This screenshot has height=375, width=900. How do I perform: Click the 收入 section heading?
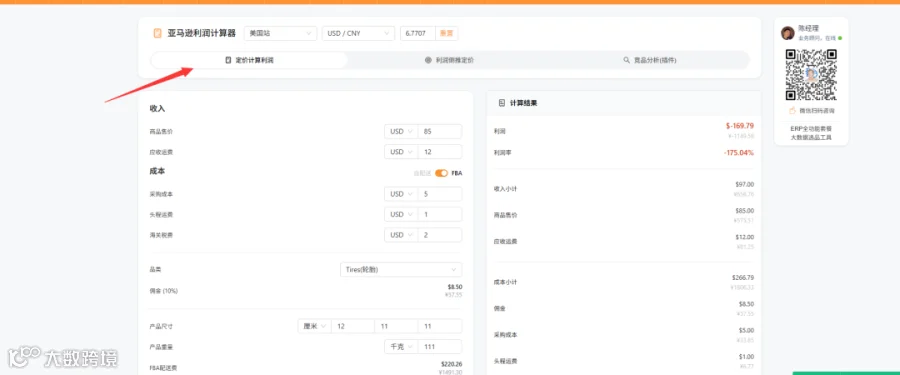pos(157,109)
